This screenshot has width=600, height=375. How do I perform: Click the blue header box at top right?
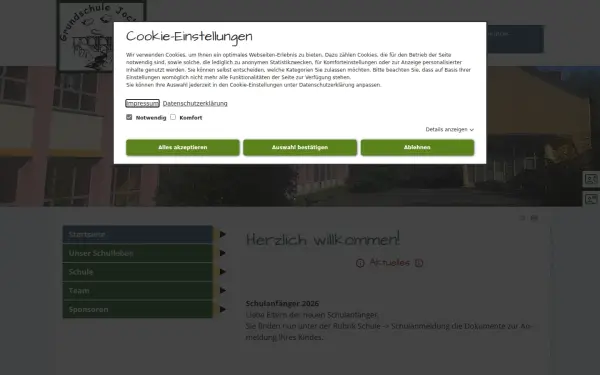pos(515,39)
